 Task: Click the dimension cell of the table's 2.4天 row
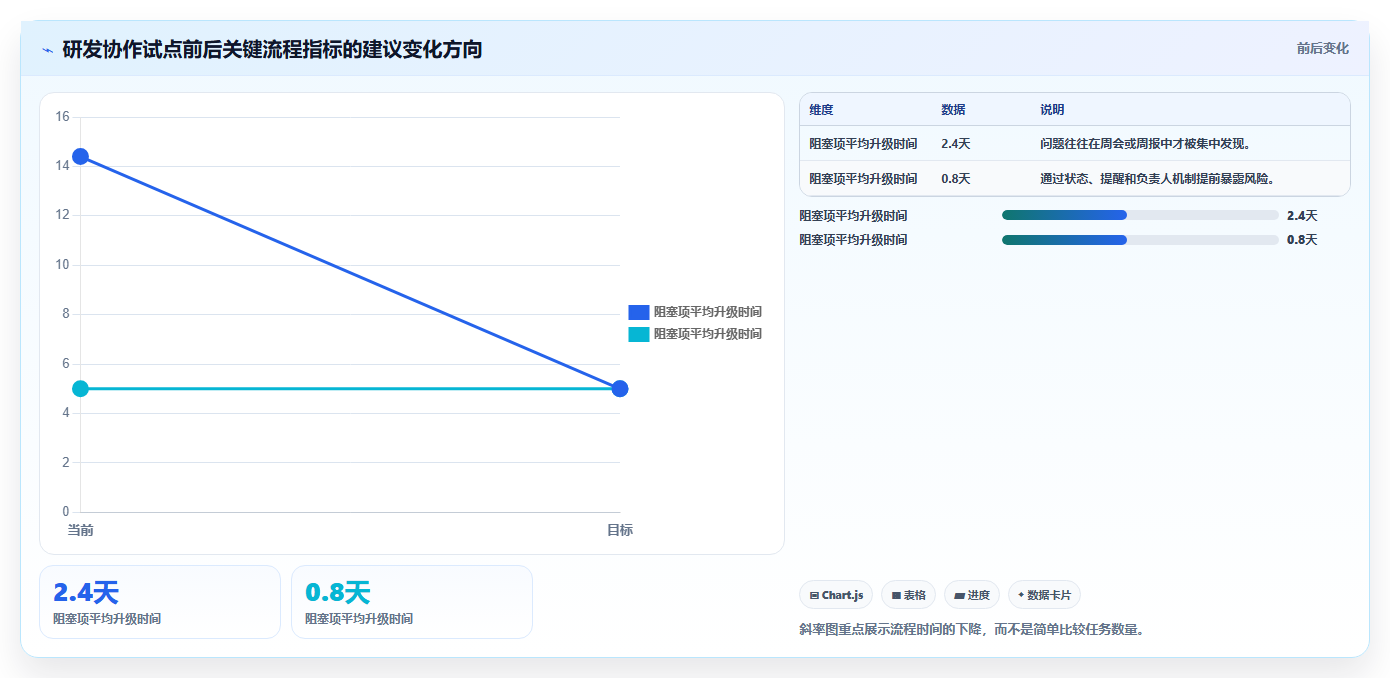click(863, 144)
